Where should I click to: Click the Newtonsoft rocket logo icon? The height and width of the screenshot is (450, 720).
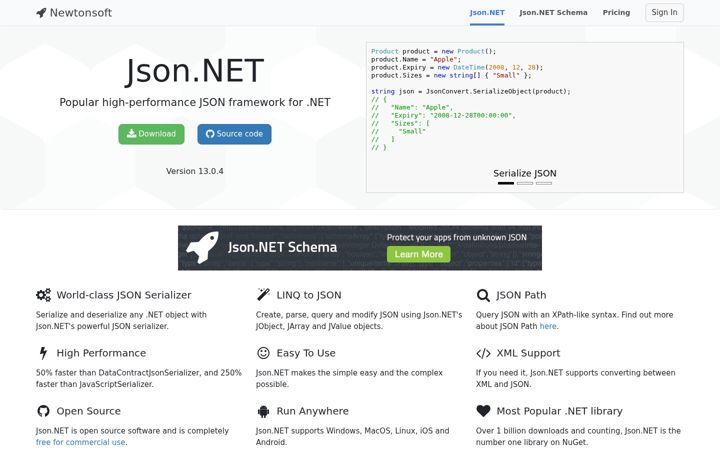point(41,13)
